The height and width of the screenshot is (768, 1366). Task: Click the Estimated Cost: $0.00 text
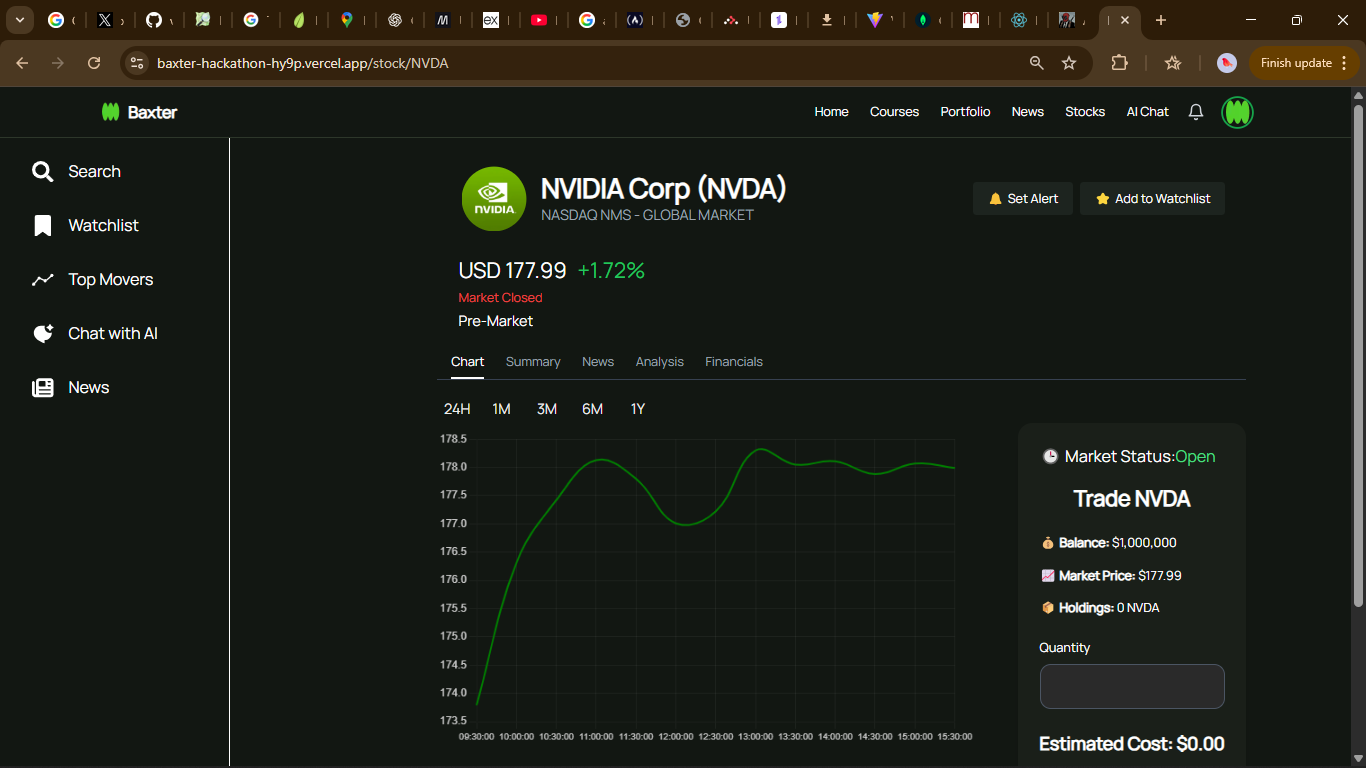[x=1132, y=744]
